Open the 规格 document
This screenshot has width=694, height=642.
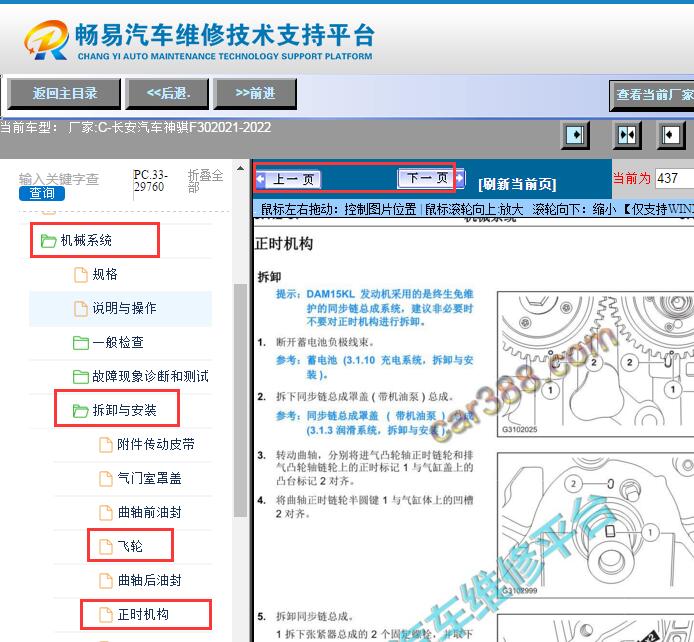point(105,274)
